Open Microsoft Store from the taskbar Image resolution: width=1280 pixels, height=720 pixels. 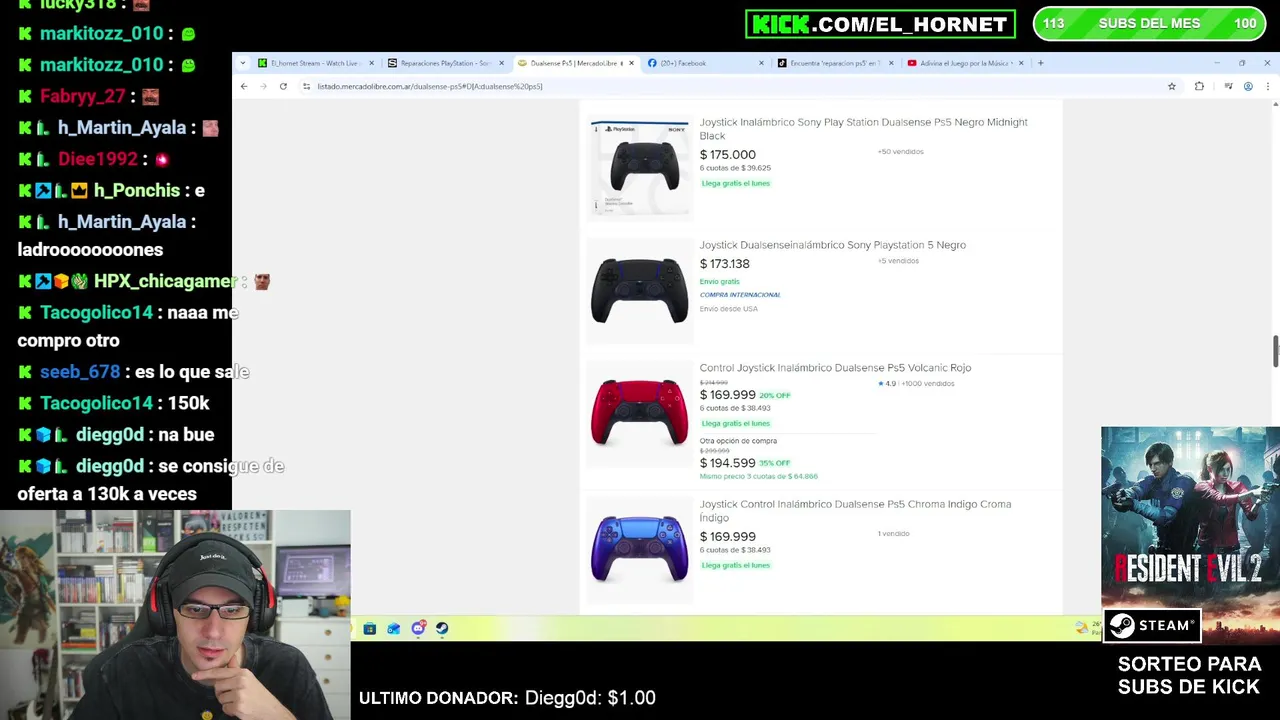click(x=370, y=628)
